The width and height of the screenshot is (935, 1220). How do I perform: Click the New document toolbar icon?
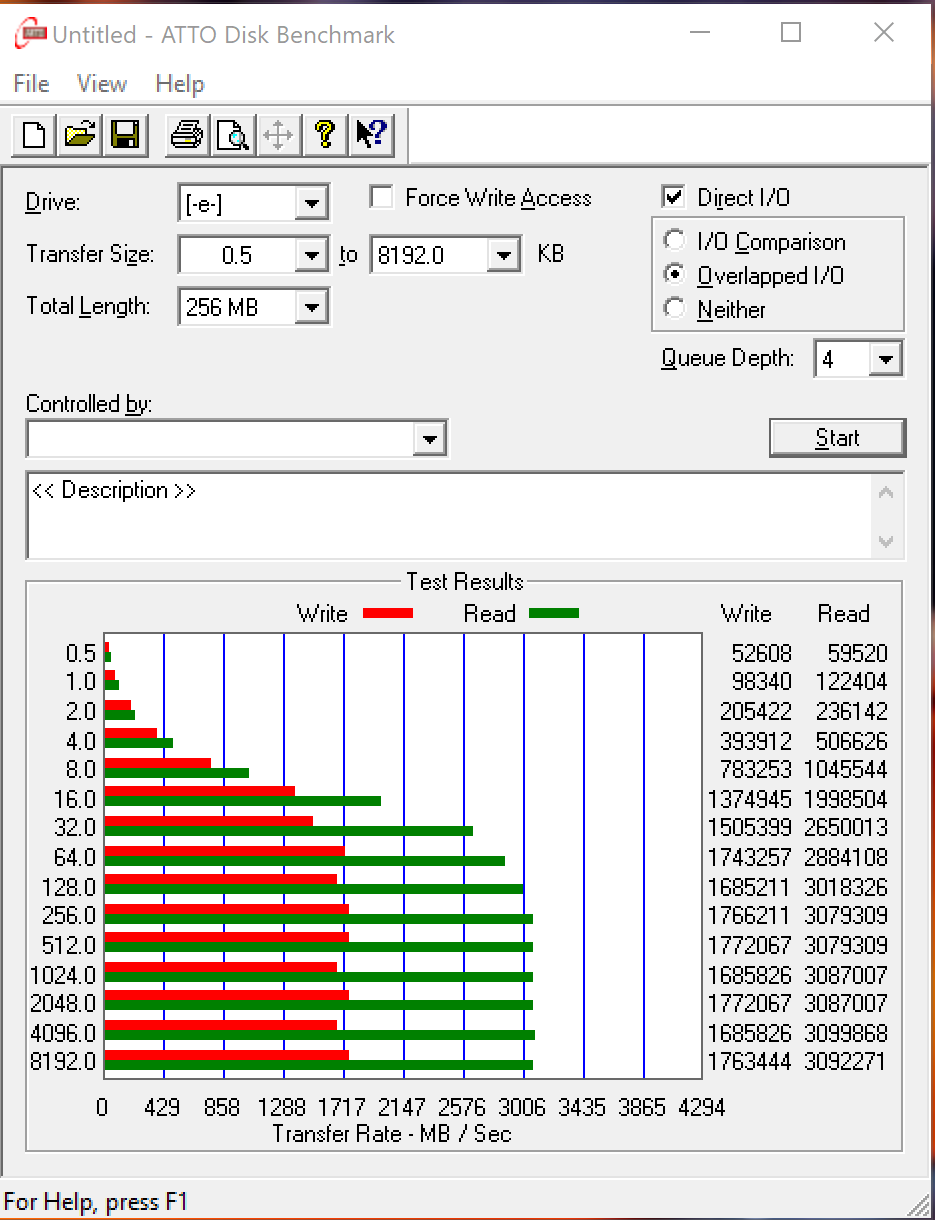click(x=34, y=134)
